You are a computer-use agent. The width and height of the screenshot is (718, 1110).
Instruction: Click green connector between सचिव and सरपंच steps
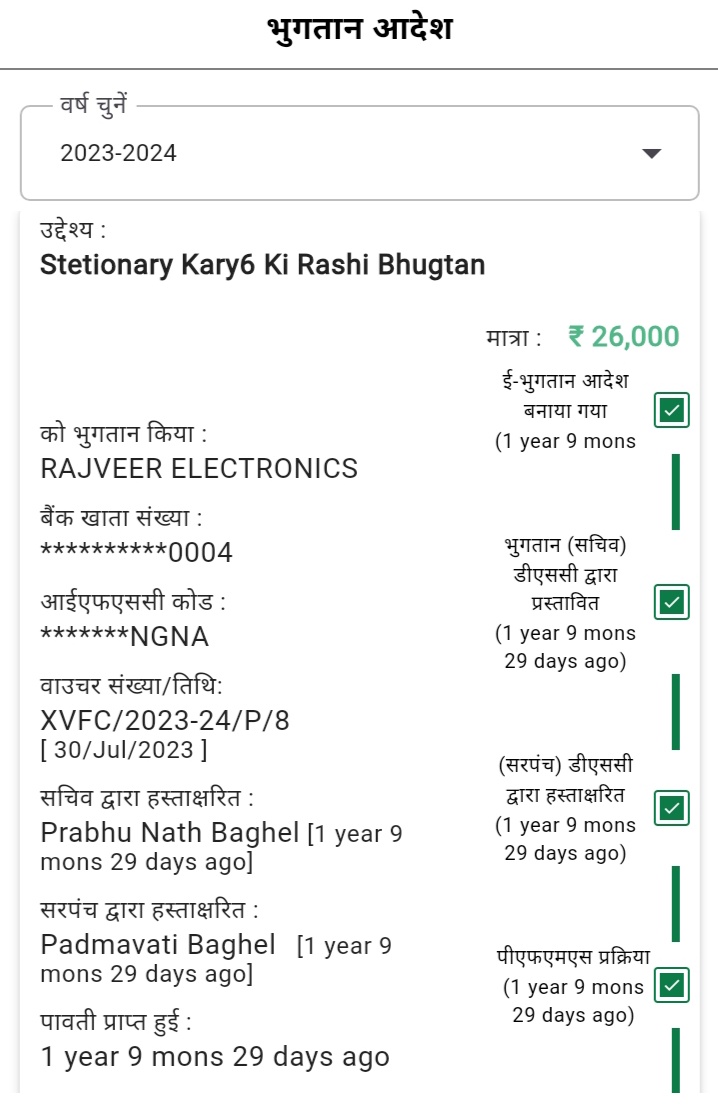[676, 712]
